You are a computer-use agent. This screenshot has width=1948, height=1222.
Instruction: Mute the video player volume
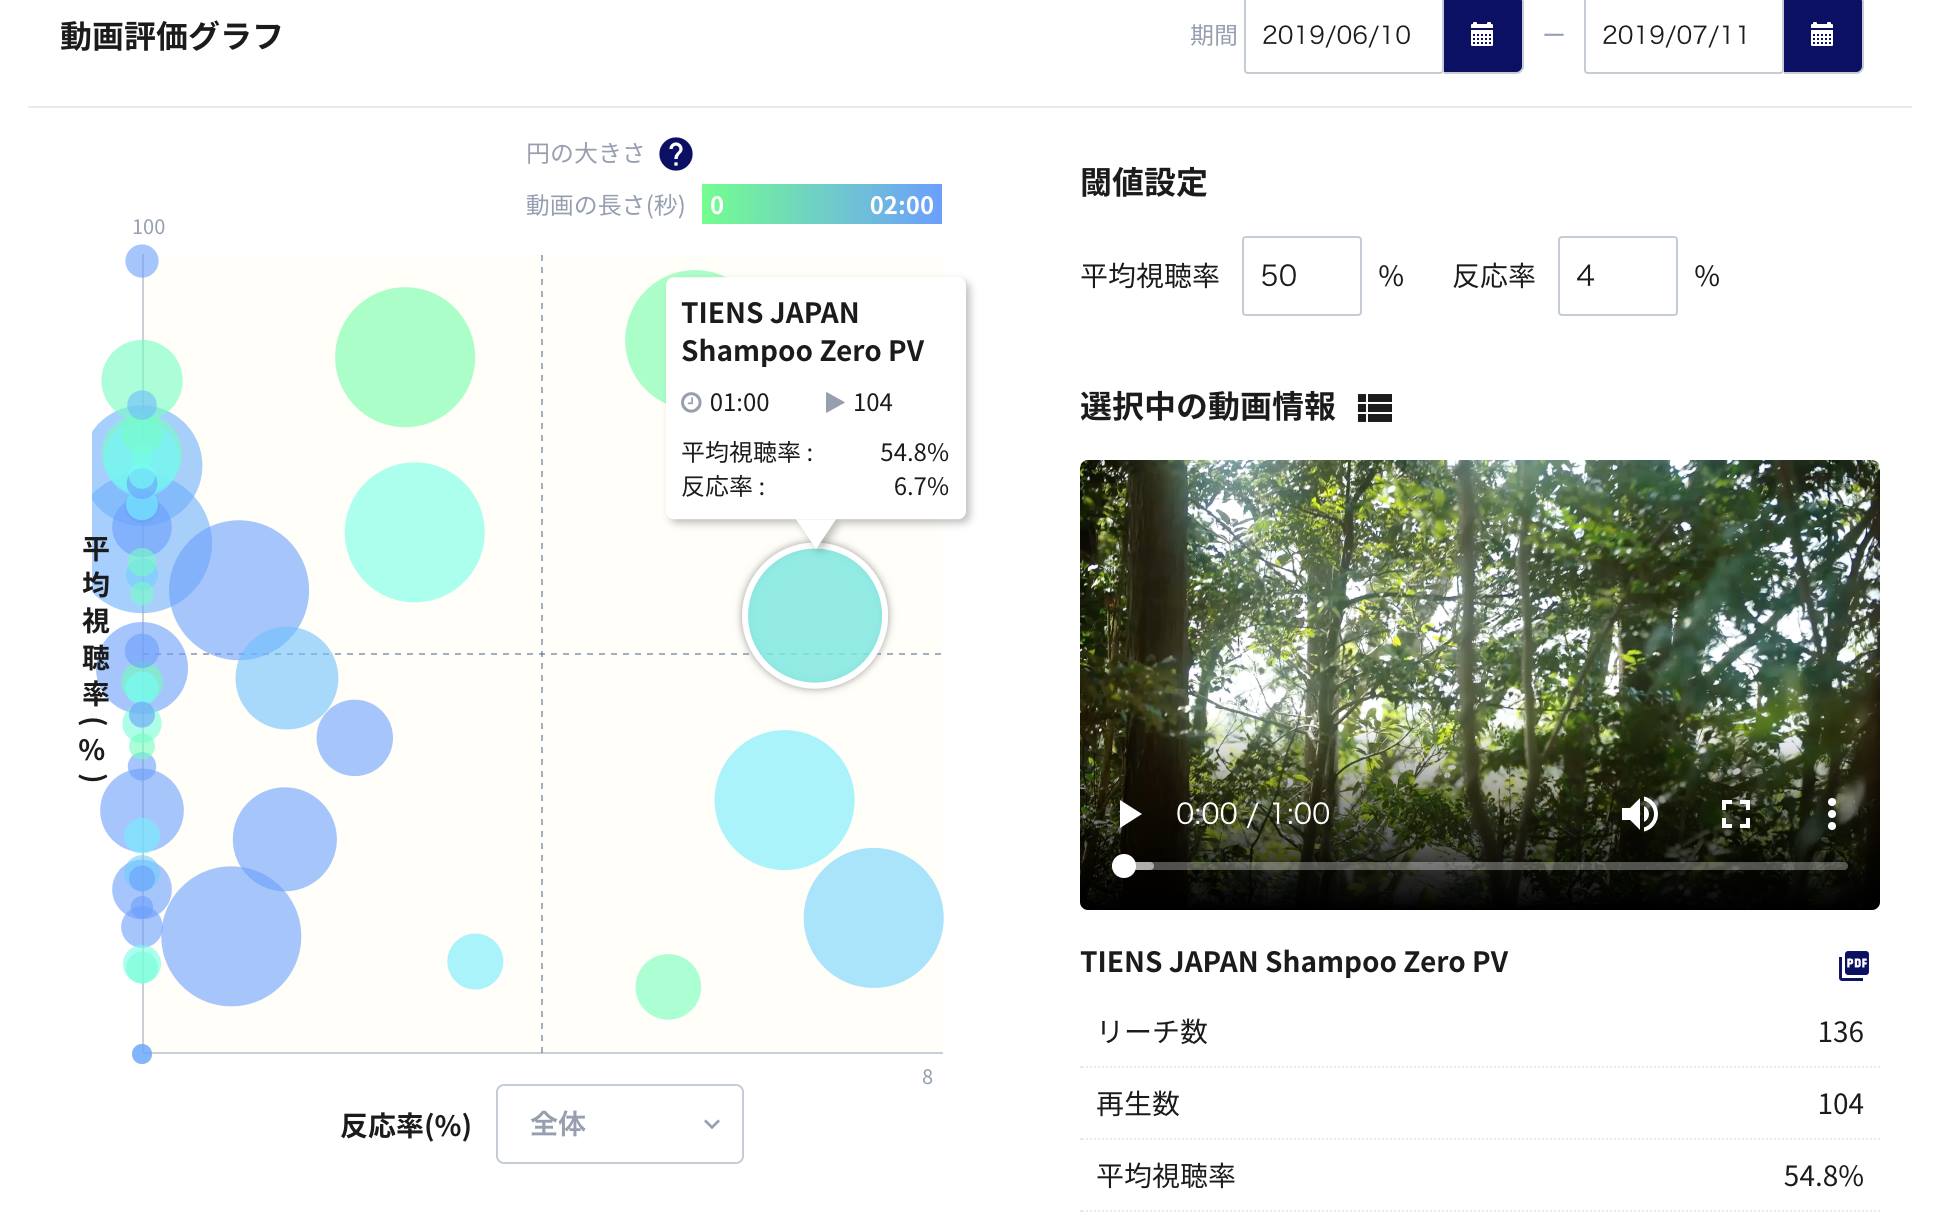(1639, 814)
